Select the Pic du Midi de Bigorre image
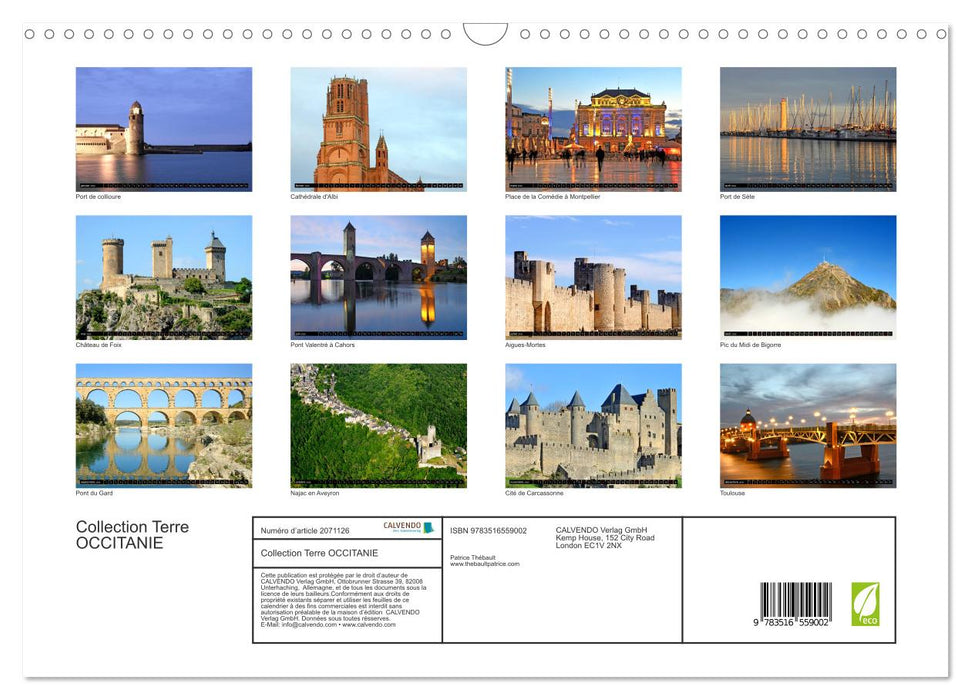The height and width of the screenshot is (700, 971). (x=808, y=276)
